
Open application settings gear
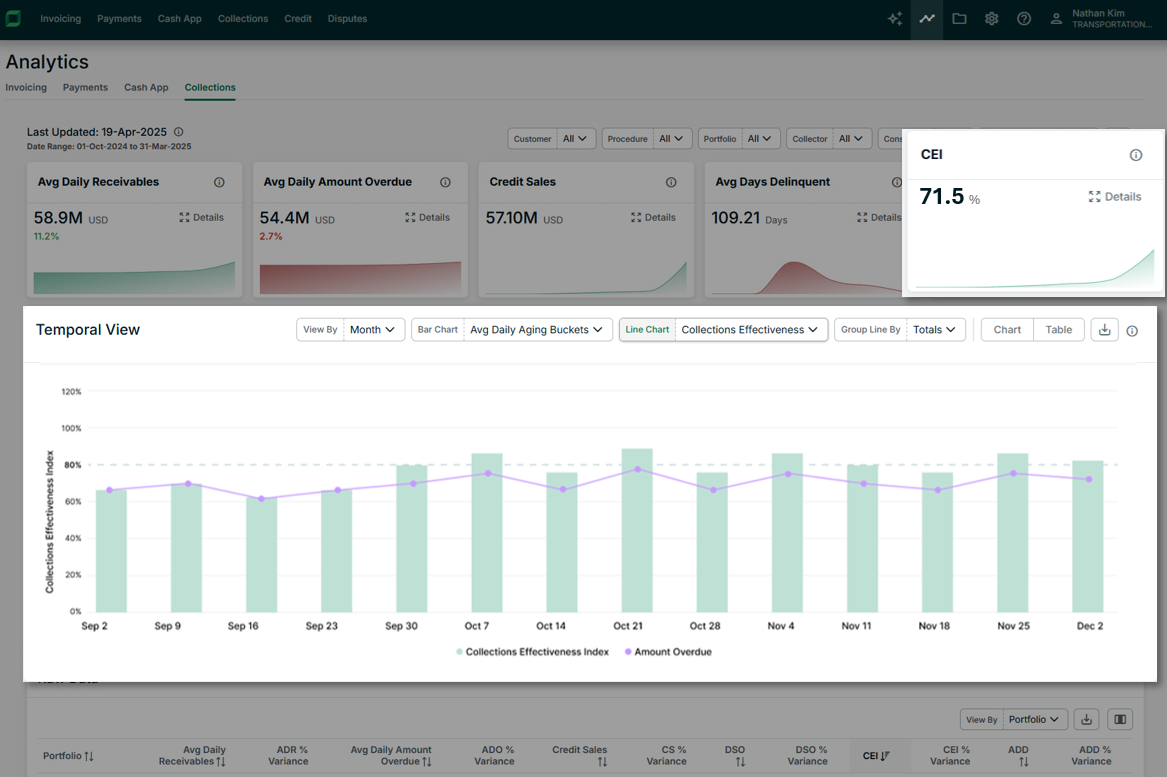click(x=991, y=18)
